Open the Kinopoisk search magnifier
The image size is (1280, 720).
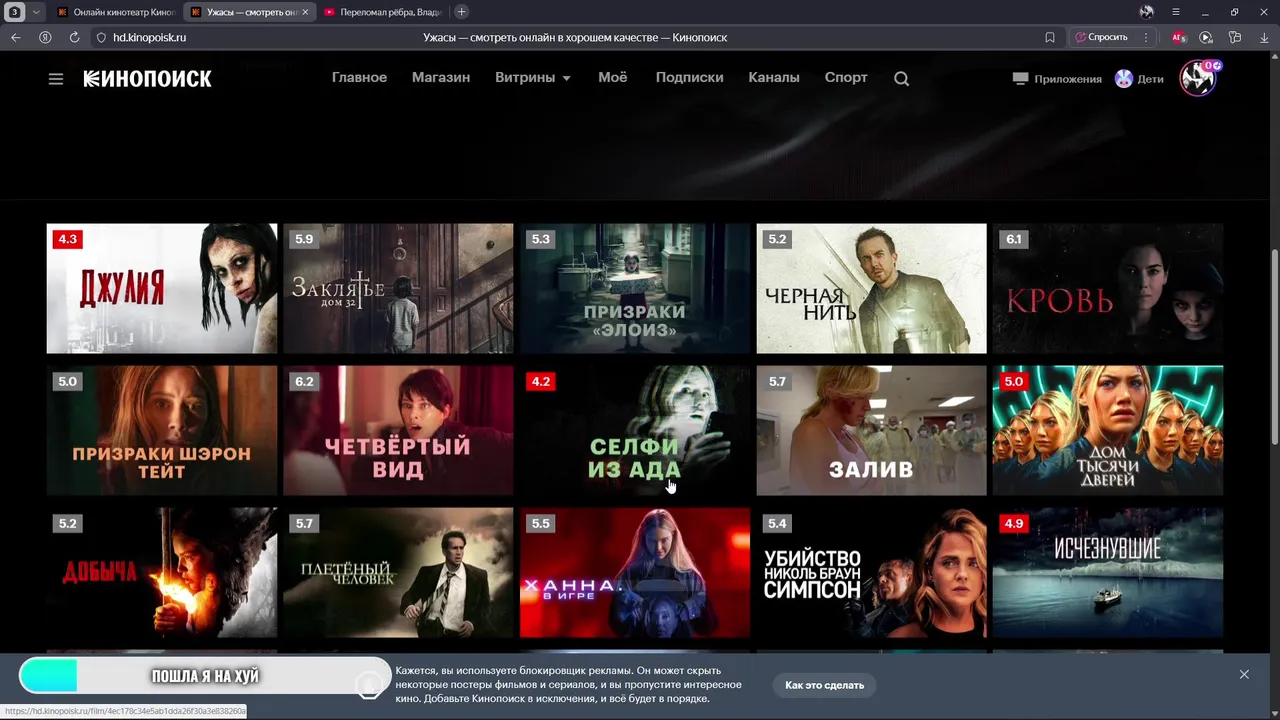pos(901,79)
